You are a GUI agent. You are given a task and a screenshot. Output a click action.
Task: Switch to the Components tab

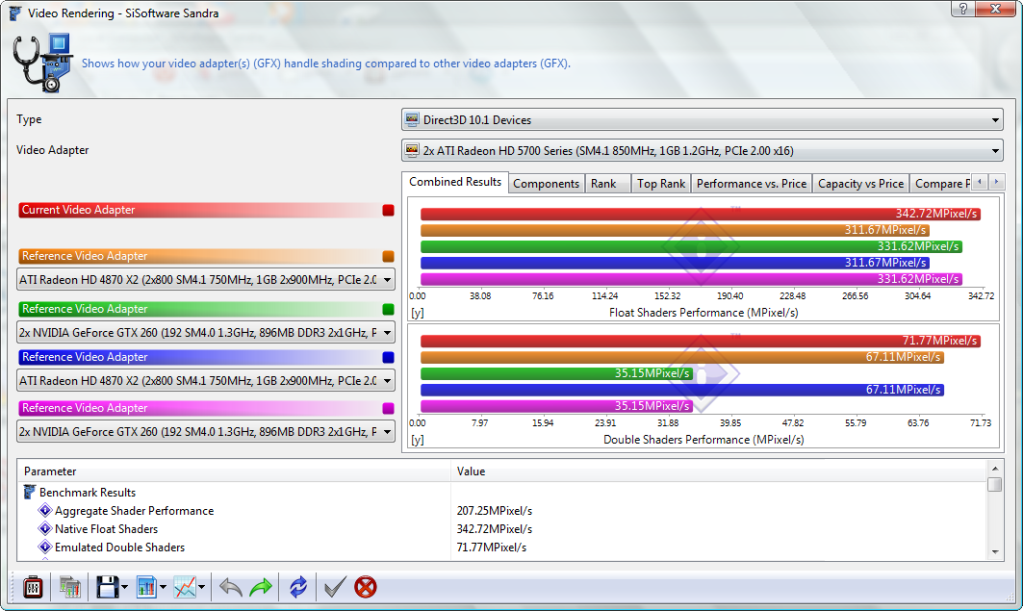pos(546,184)
